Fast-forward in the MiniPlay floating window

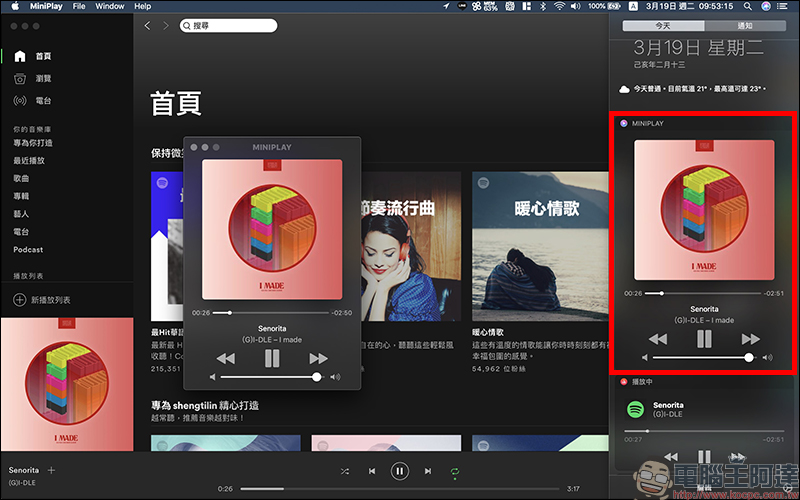[x=318, y=359]
